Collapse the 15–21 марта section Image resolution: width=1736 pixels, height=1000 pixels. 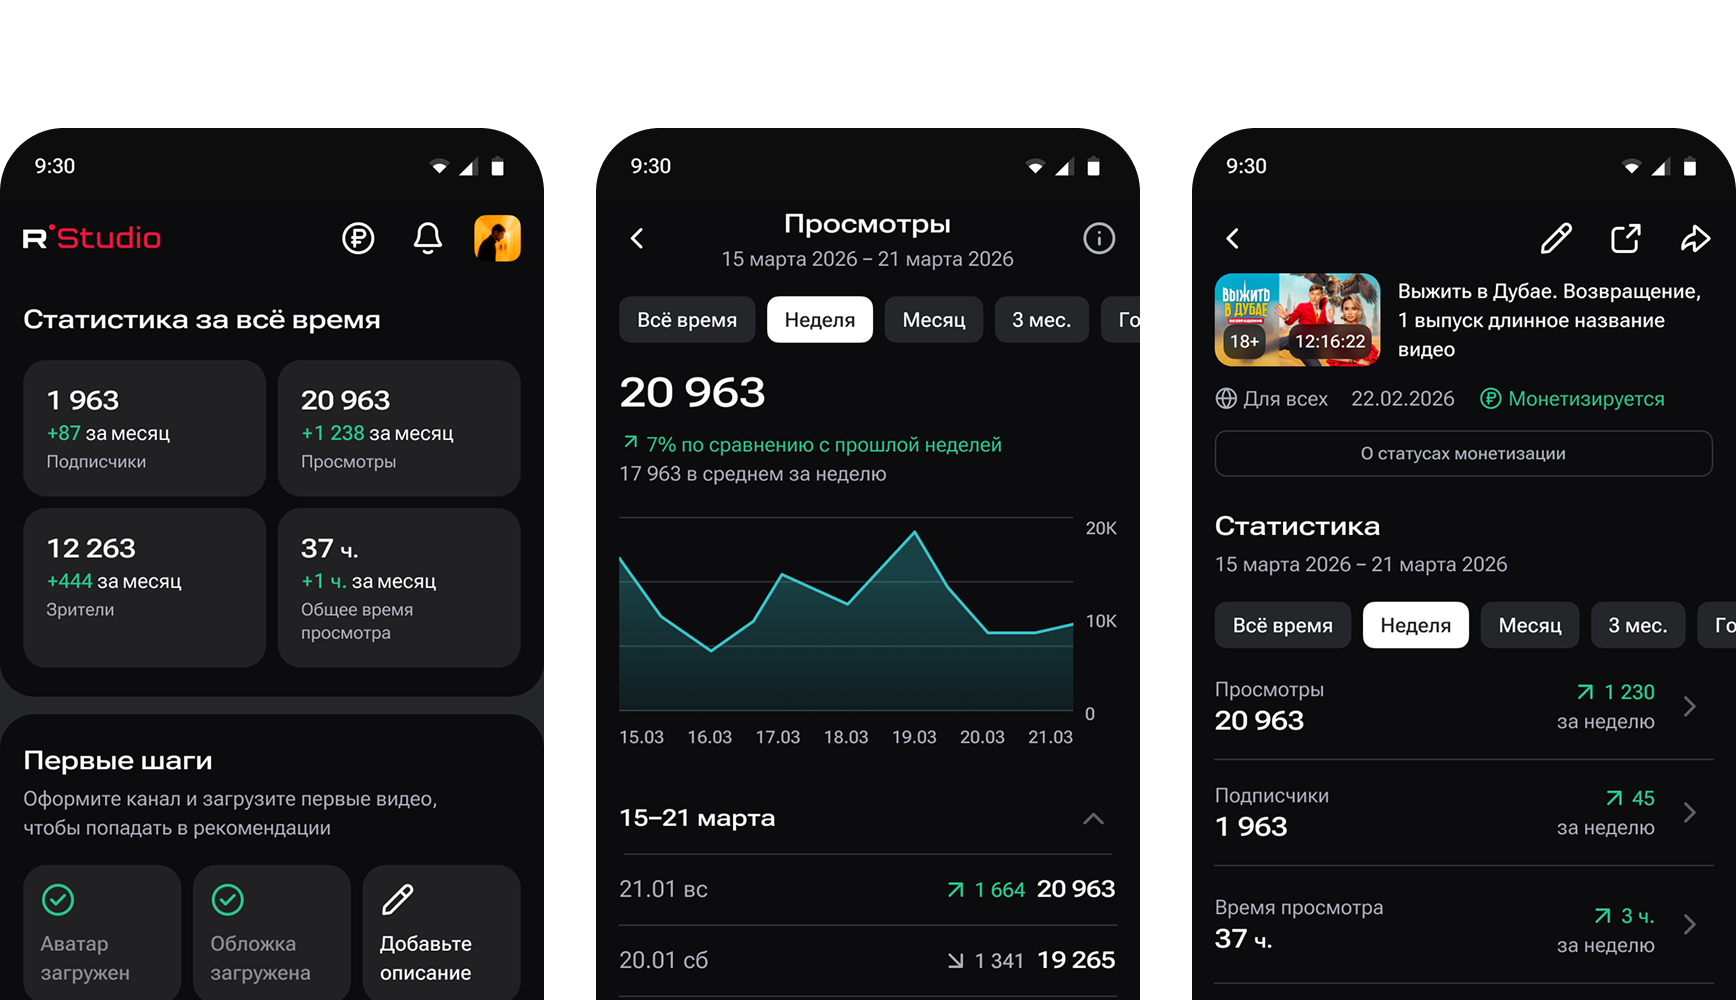pyautogui.click(x=1094, y=819)
